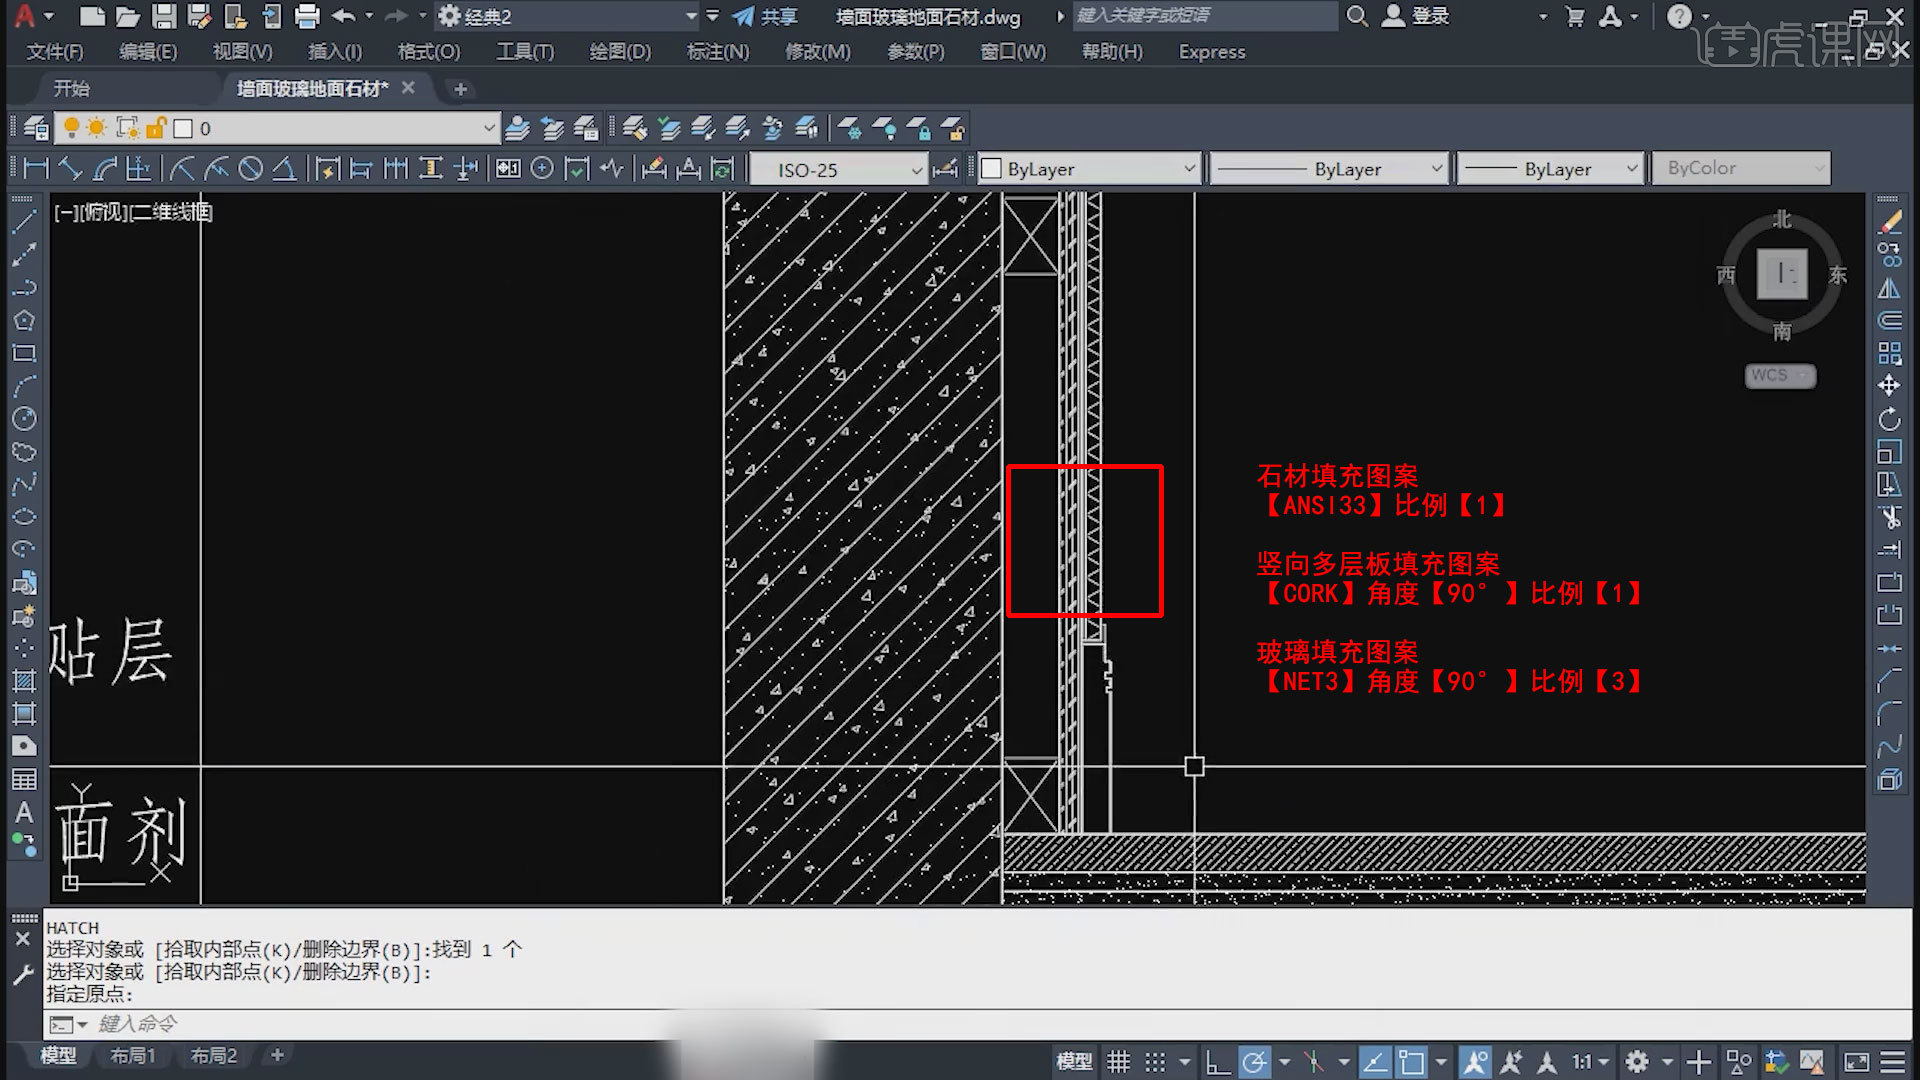Open the 绘图(D) menu
The image size is (1920, 1080).
pyautogui.click(x=620, y=52)
